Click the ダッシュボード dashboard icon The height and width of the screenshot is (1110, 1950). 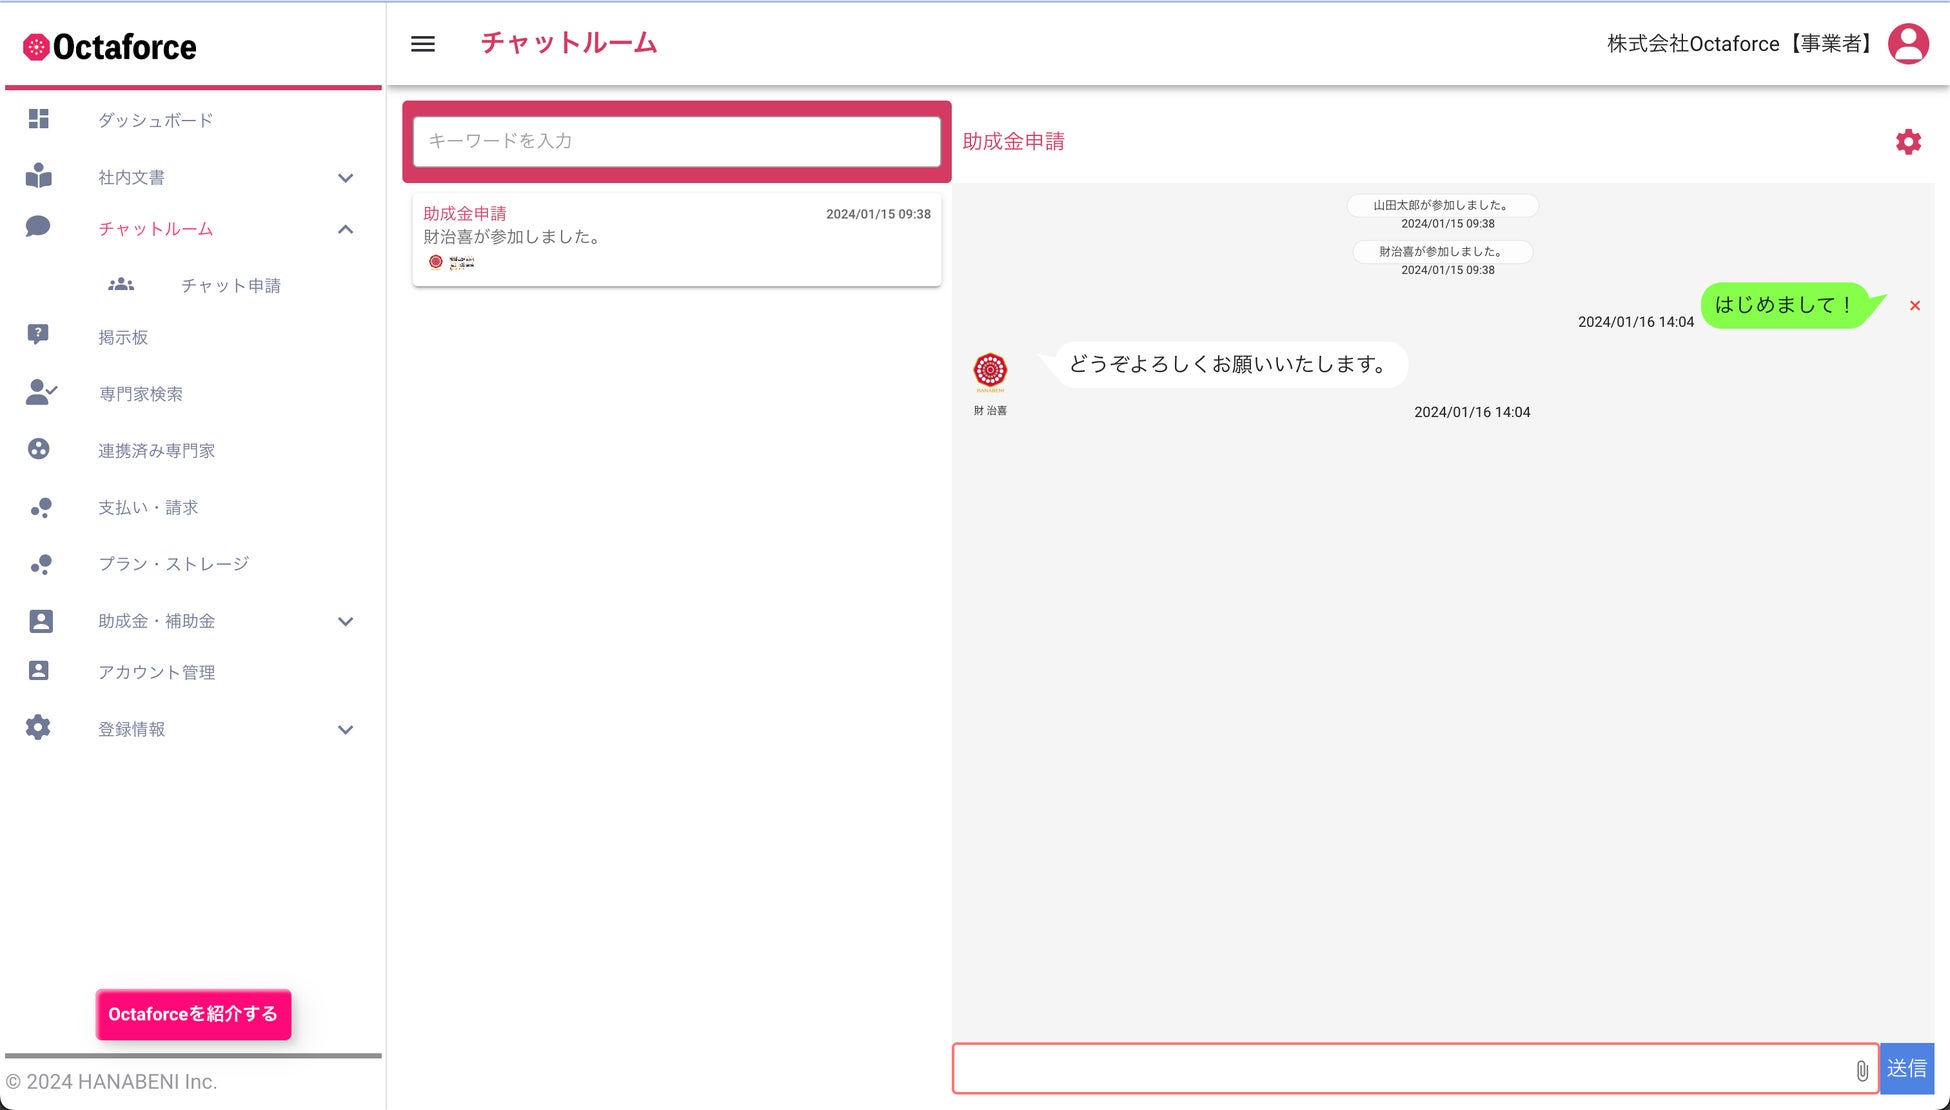[x=39, y=120]
